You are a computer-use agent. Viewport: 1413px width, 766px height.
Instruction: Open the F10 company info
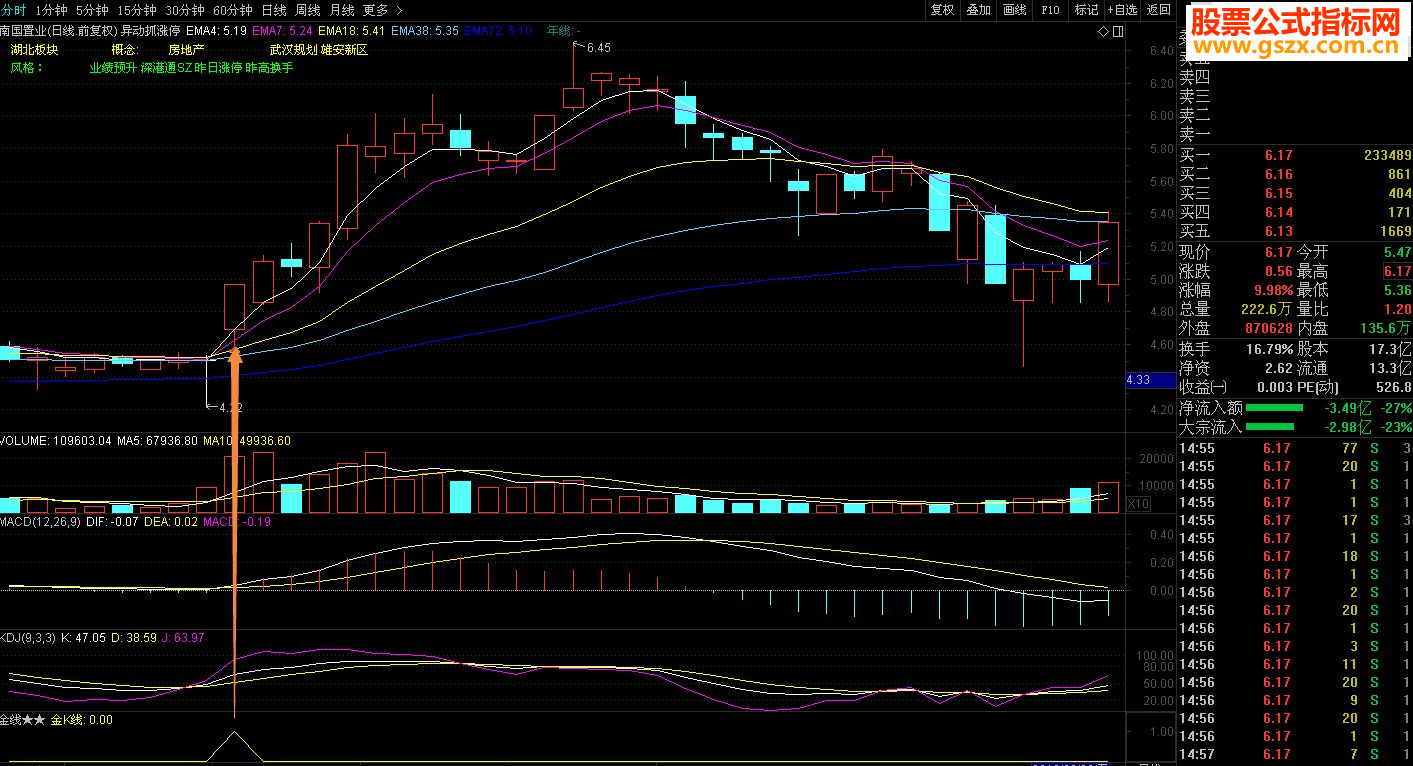(1050, 10)
